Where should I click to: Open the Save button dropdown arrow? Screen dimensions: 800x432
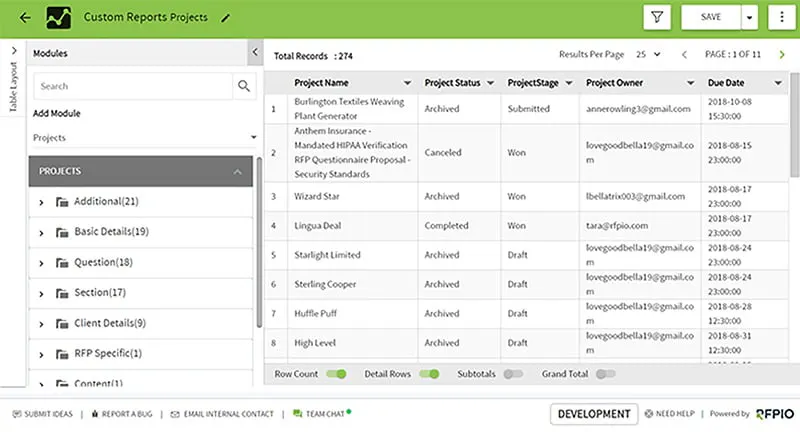749,17
